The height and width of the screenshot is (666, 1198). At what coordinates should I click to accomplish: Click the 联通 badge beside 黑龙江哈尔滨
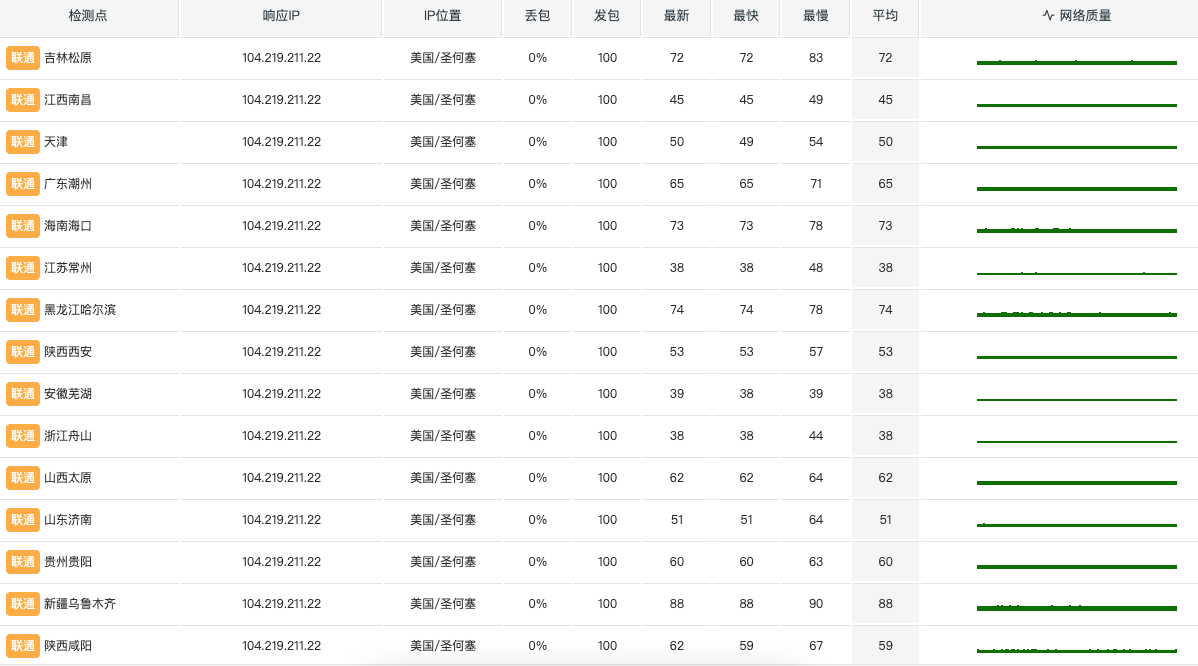[x=23, y=310]
